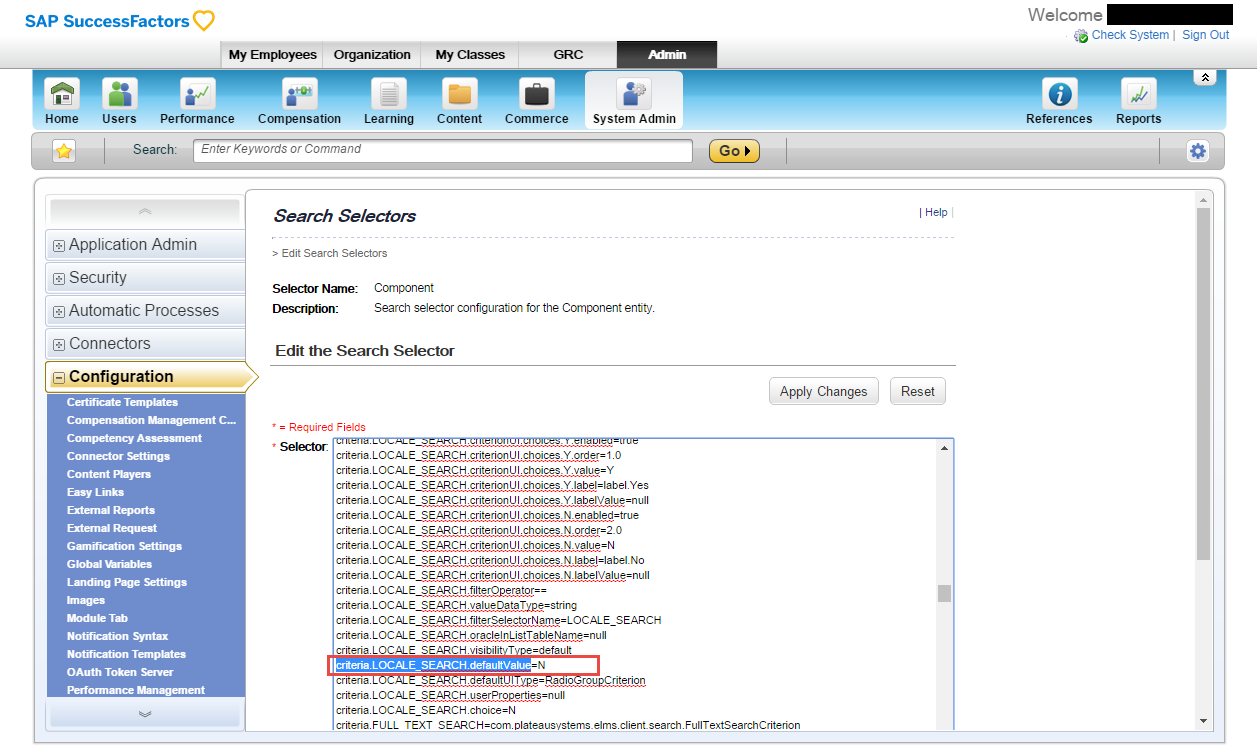
Task: Click the sidebar down-arrow scroll bar
Action: pyautogui.click(x=145, y=713)
